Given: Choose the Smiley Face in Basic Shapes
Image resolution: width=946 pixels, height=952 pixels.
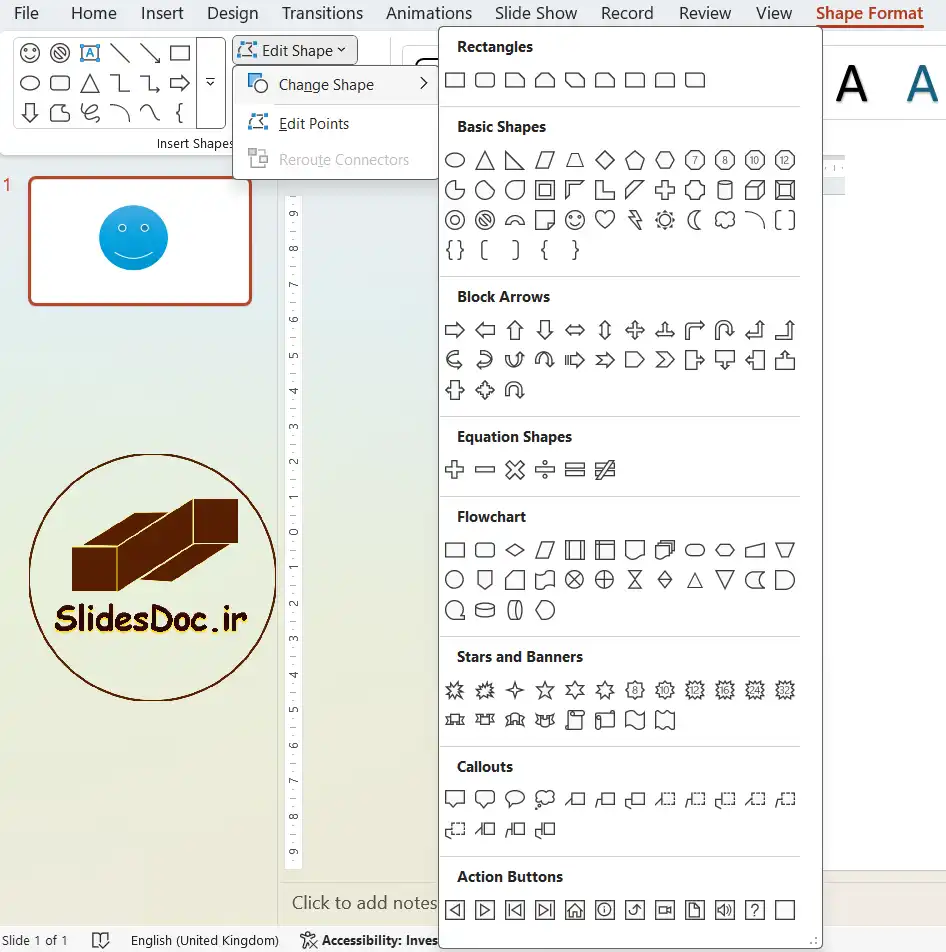Looking at the screenshot, I should 574,220.
